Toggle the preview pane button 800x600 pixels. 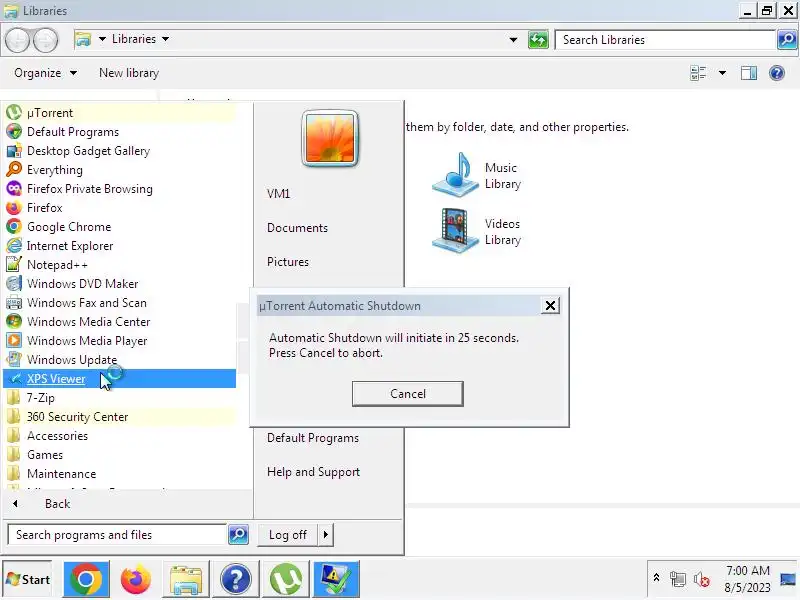[748, 73]
